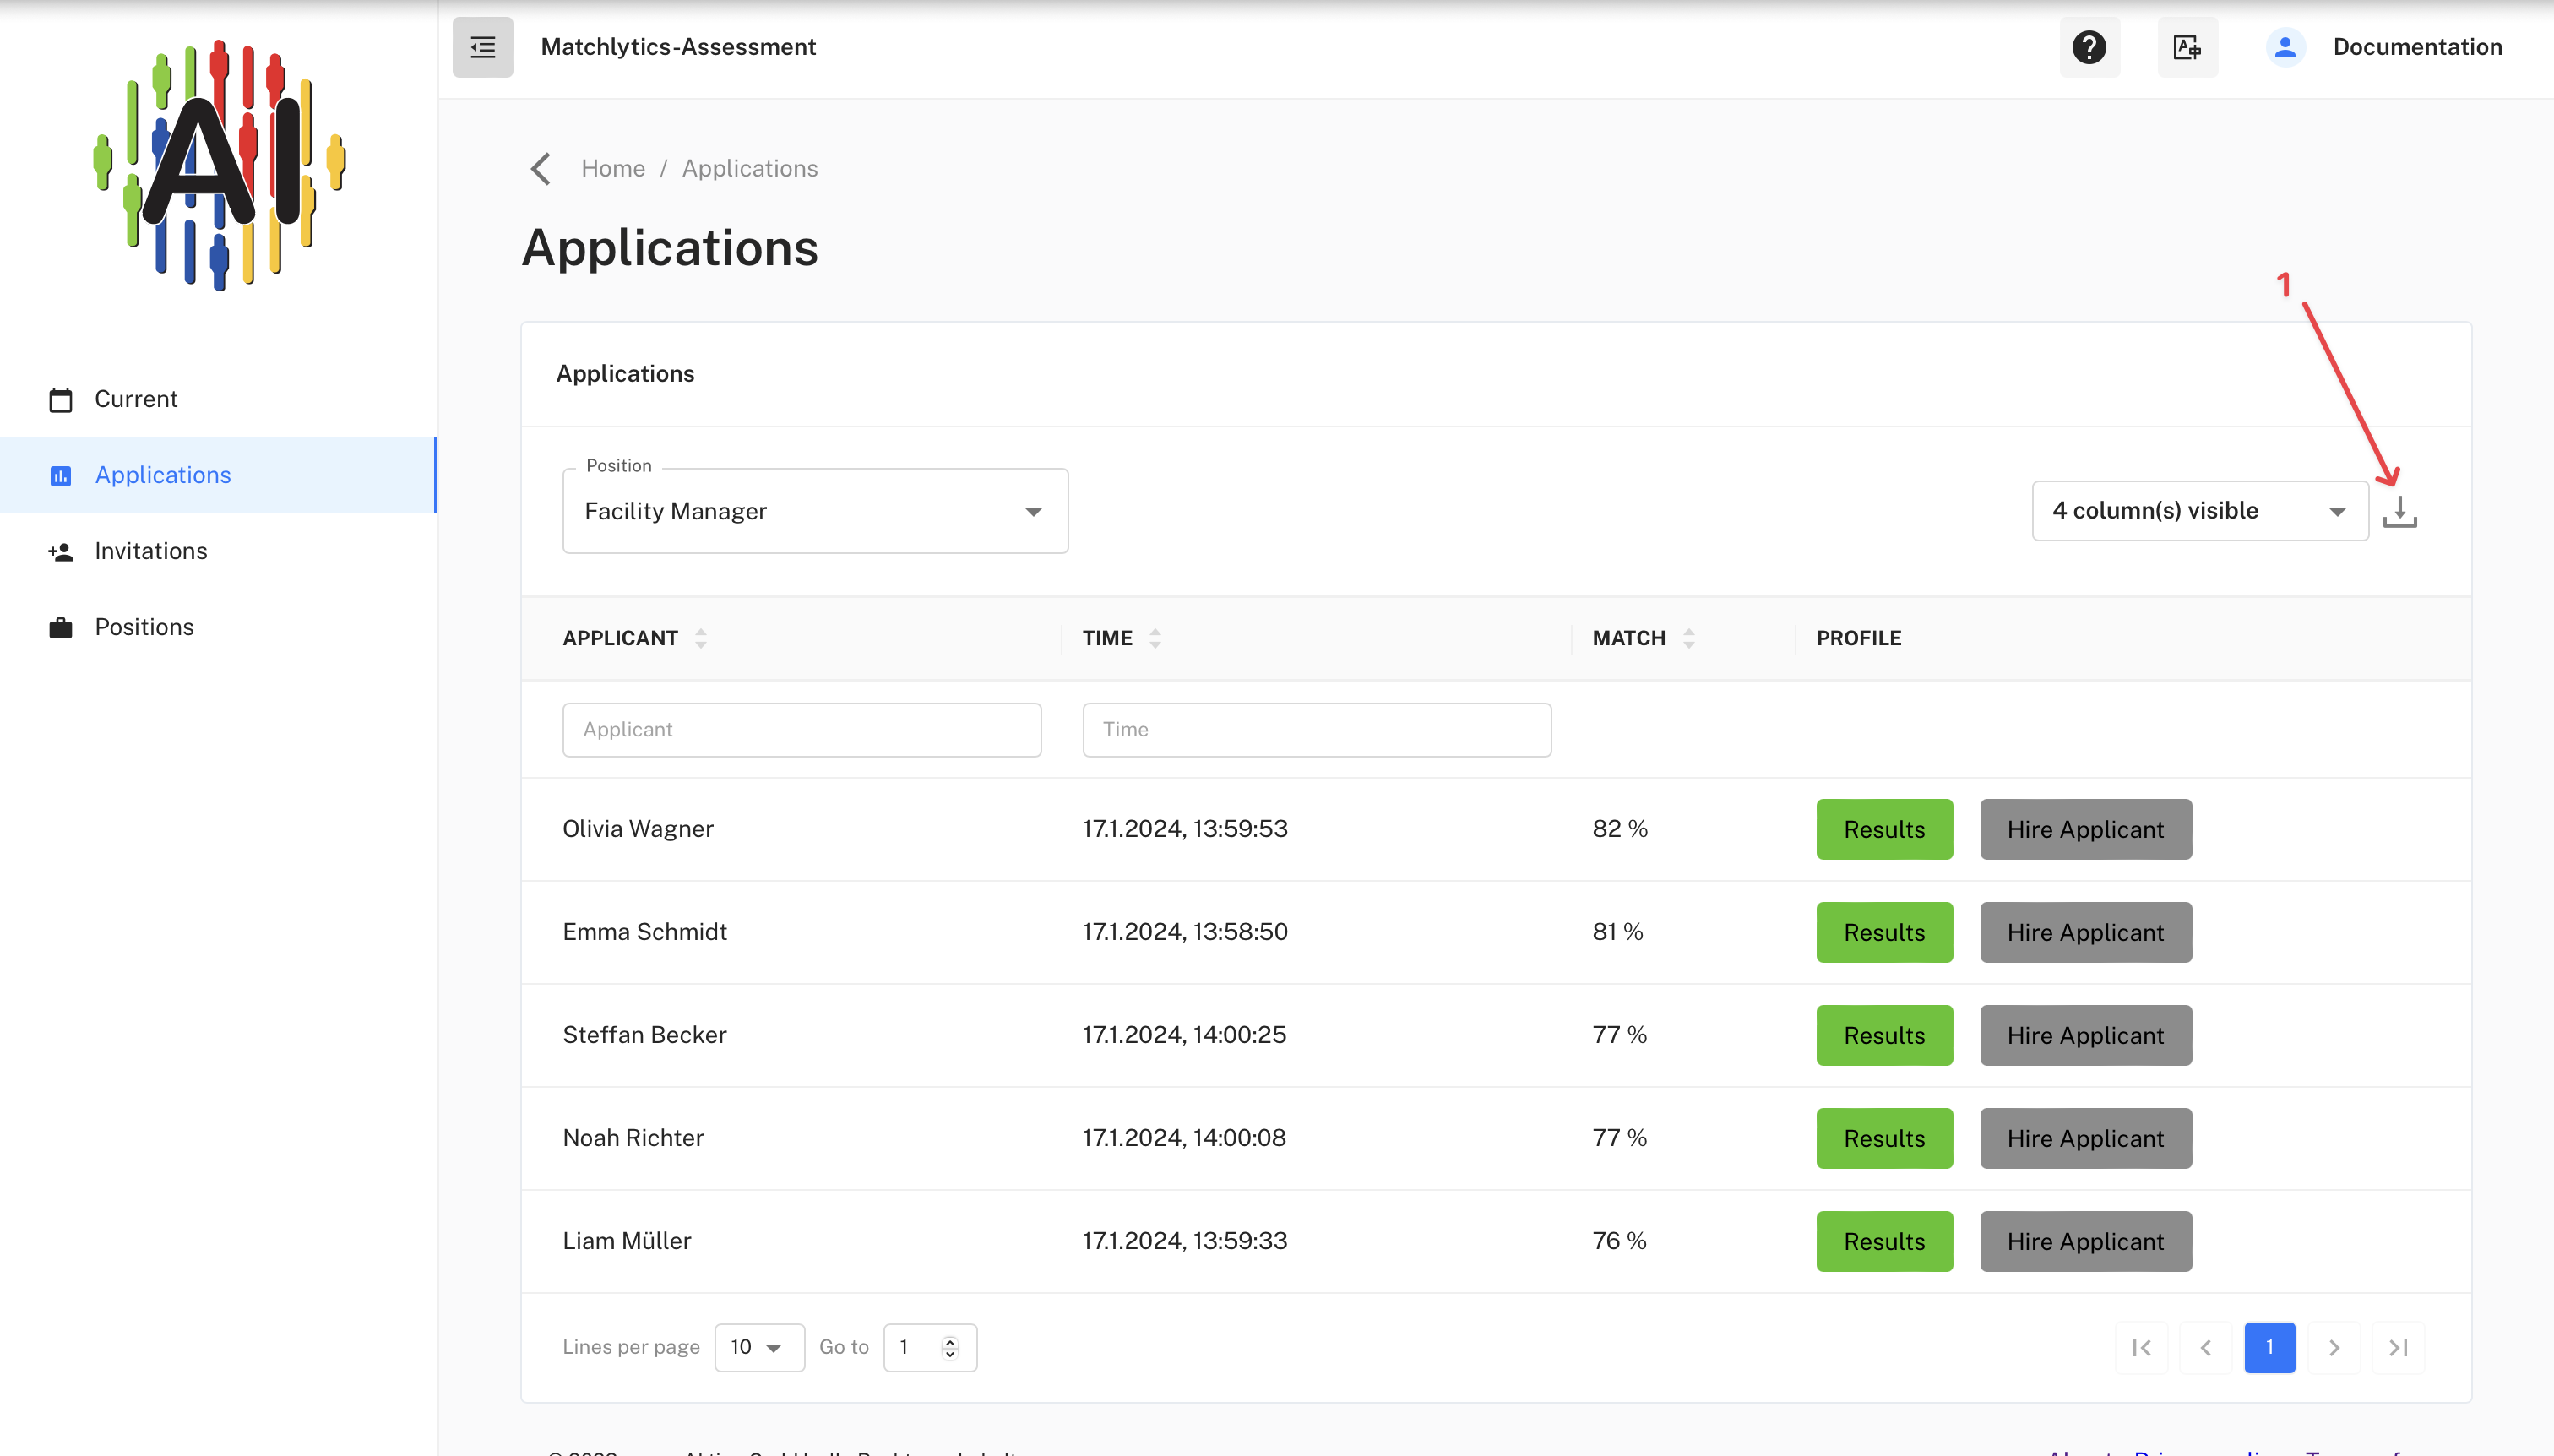The height and width of the screenshot is (1456, 2554).
Task: Click the AI logo image
Action: pyautogui.click(x=219, y=166)
